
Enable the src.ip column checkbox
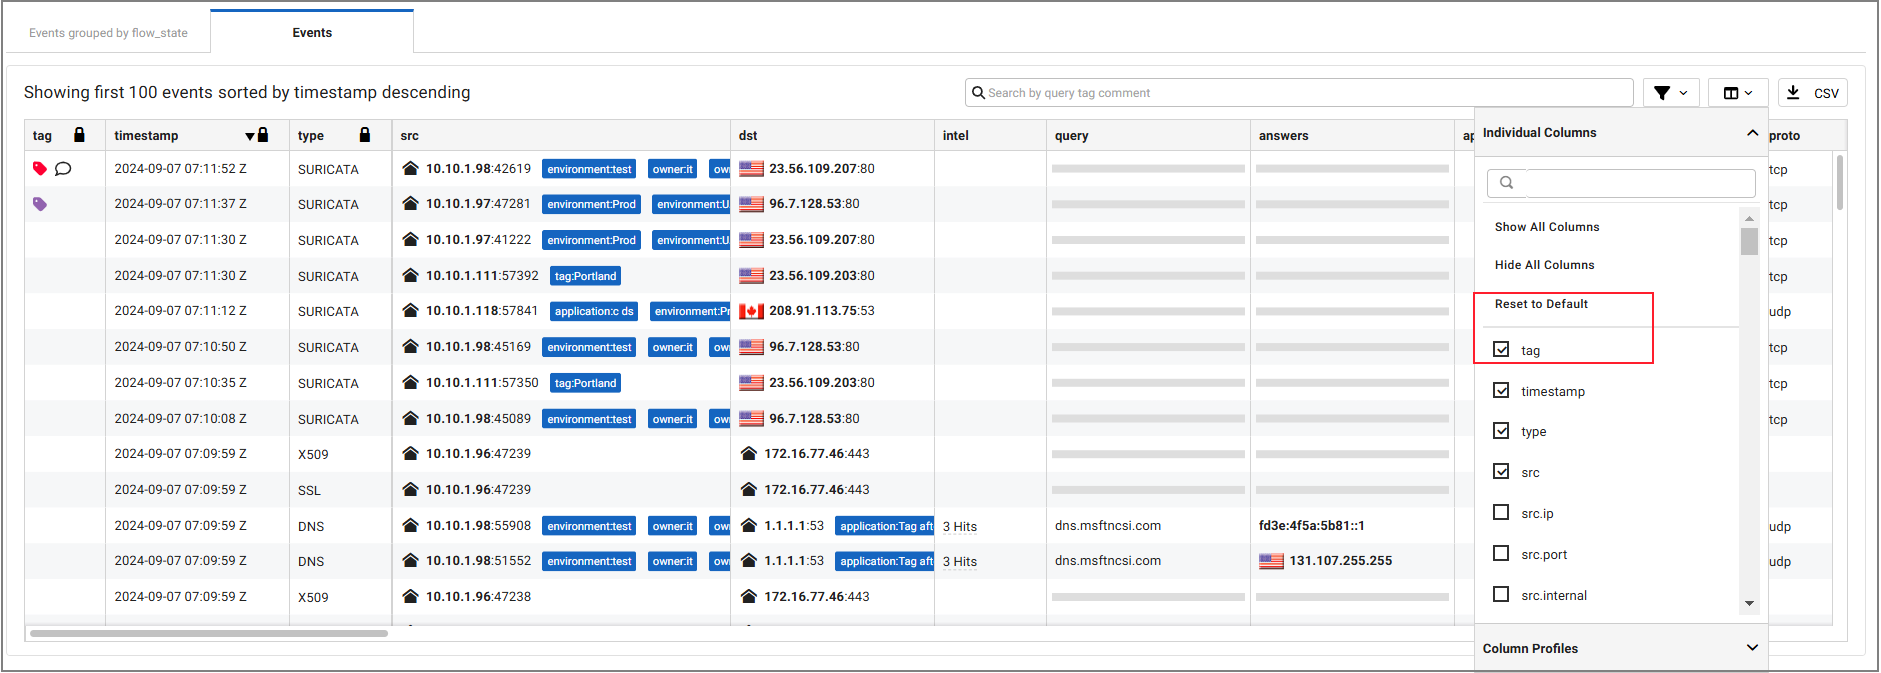1501,512
